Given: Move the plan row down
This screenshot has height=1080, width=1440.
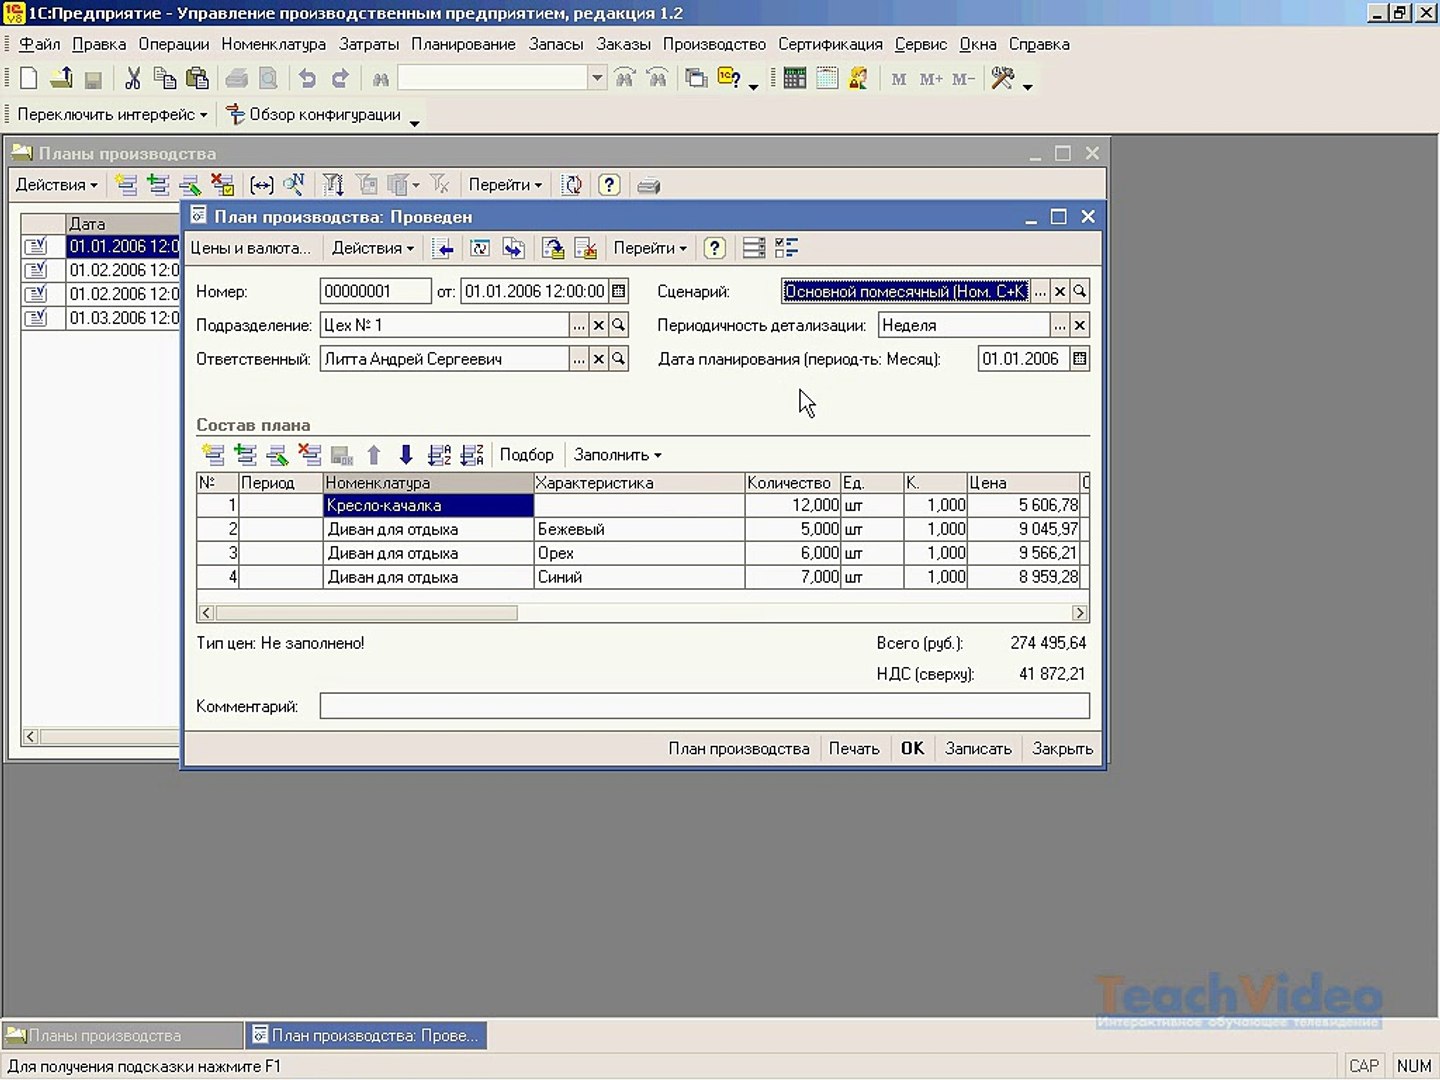Looking at the screenshot, I should (x=406, y=455).
